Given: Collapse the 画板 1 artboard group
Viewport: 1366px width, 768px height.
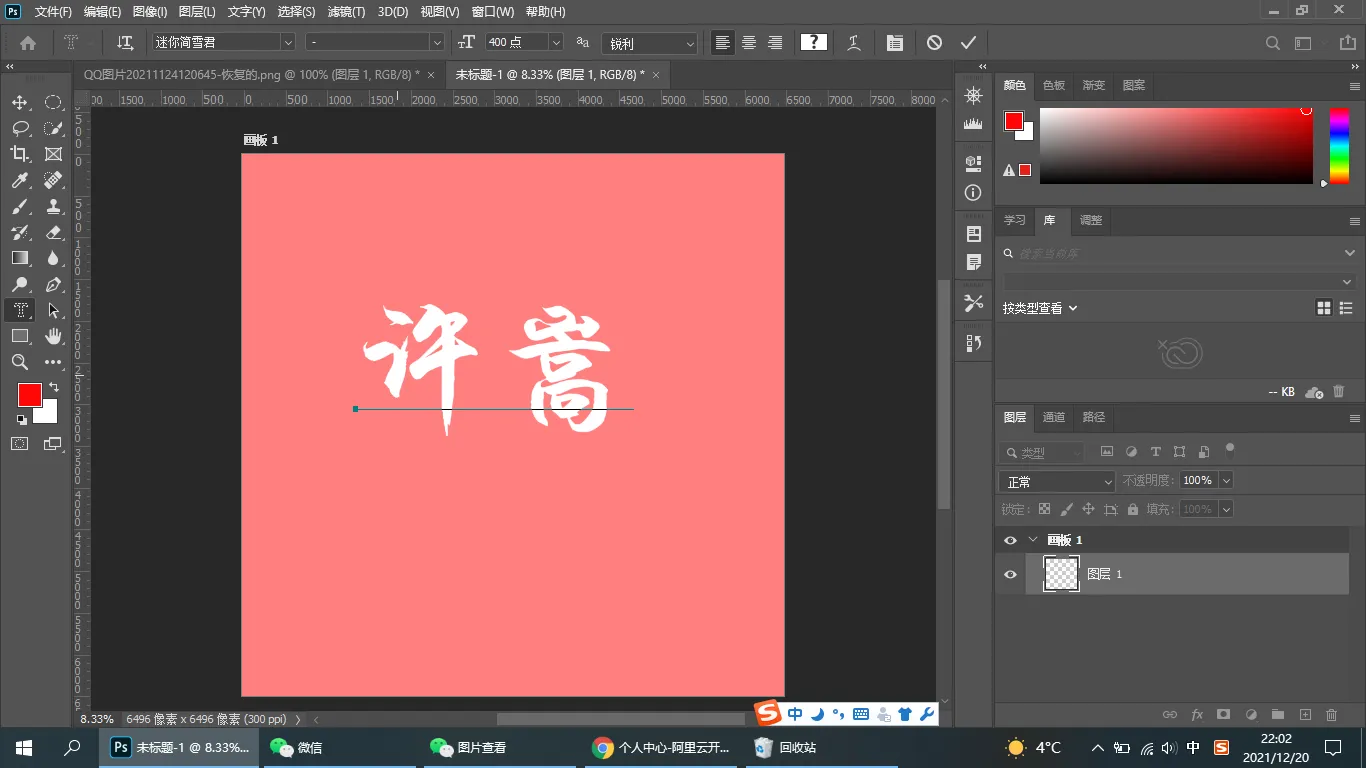Looking at the screenshot, I should (1033, 540).
